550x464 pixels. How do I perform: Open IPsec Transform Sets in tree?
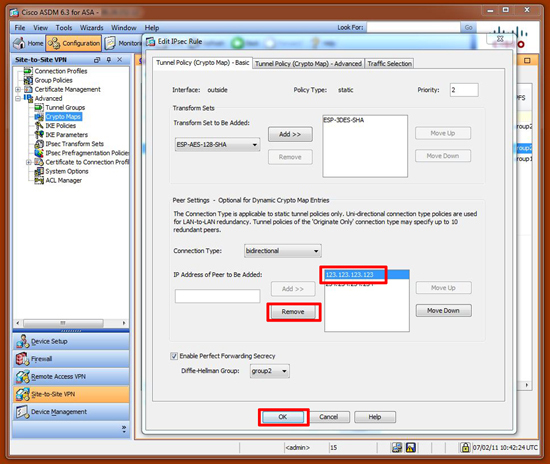click(69, 144)
